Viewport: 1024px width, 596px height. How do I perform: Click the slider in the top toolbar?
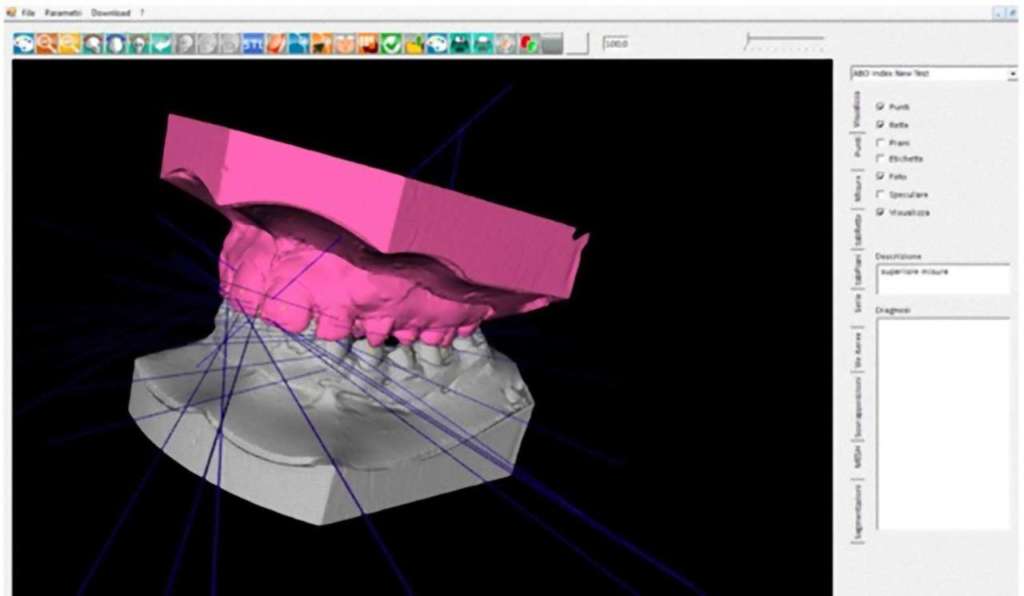(x=784, y=39)
